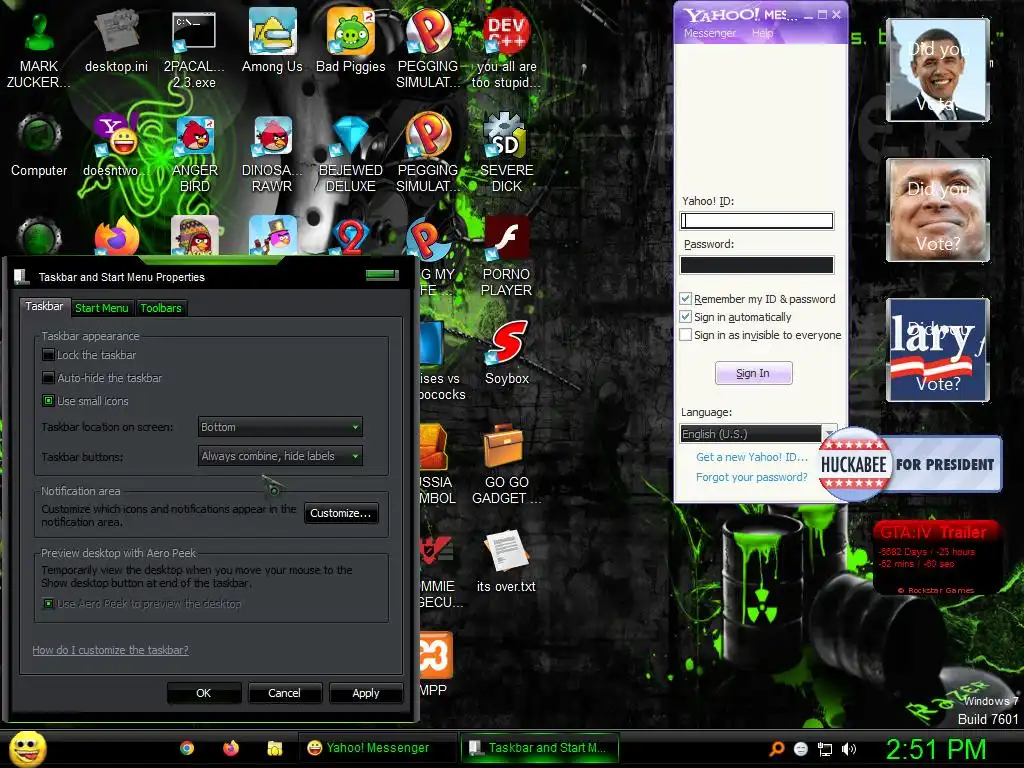Toggle Sign in automatically checkbox
This screenshot has height=768, width=1024.
coord(685,317)
